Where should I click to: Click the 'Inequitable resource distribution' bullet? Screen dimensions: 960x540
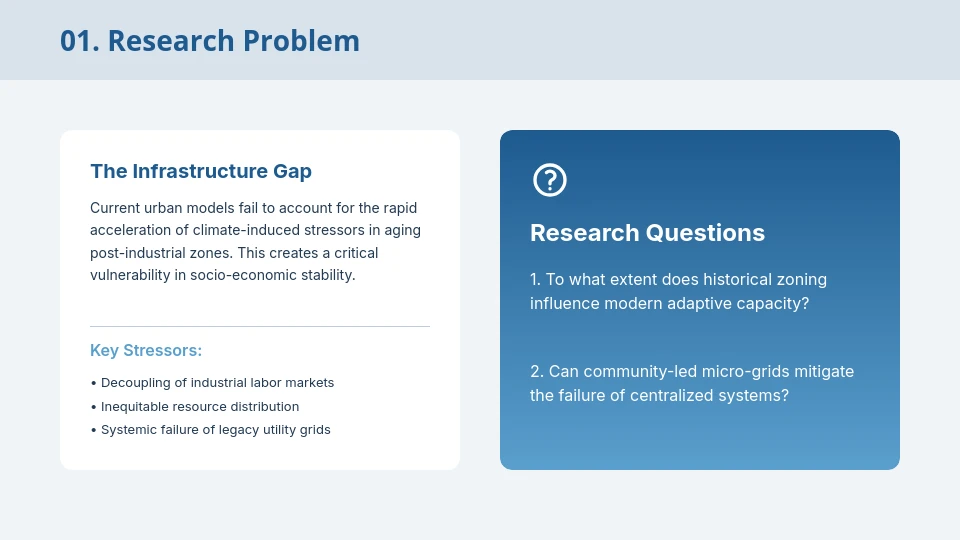pos(200,407)
